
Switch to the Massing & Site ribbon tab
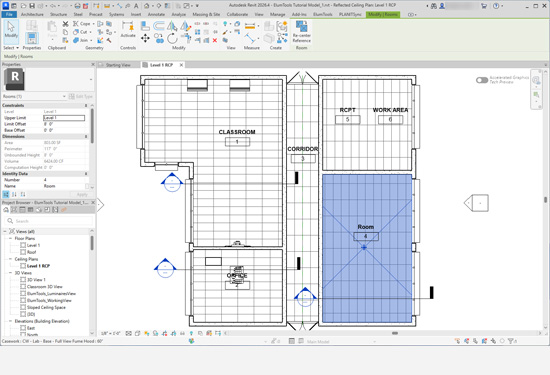206,14
